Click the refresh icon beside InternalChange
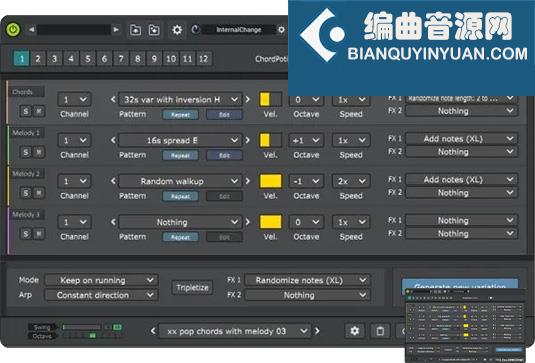535x363 pixels. 196,29
